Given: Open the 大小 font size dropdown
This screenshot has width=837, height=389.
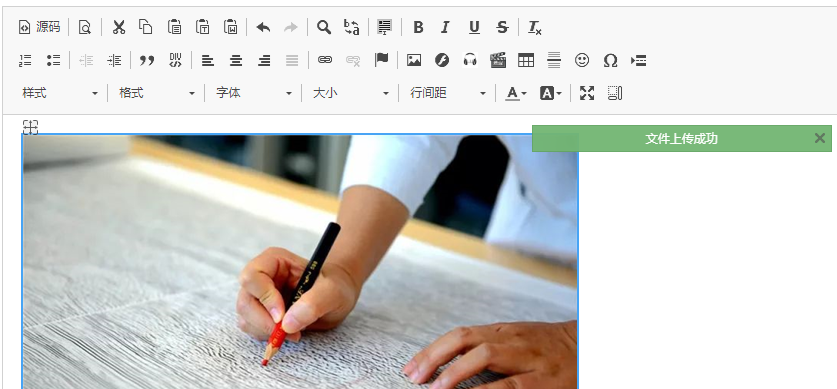Looking at the screenshot, I should (351, 93).
